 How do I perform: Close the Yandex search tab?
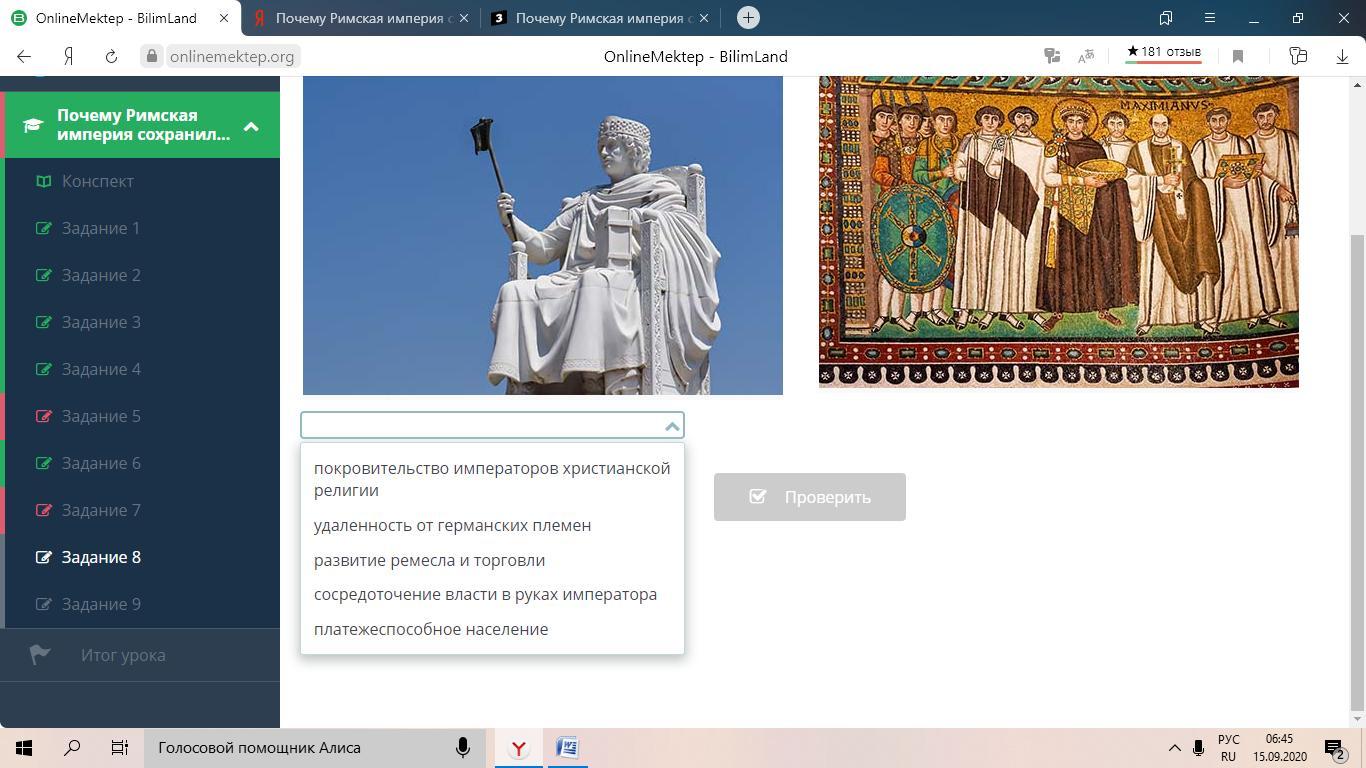click(463, 18)
